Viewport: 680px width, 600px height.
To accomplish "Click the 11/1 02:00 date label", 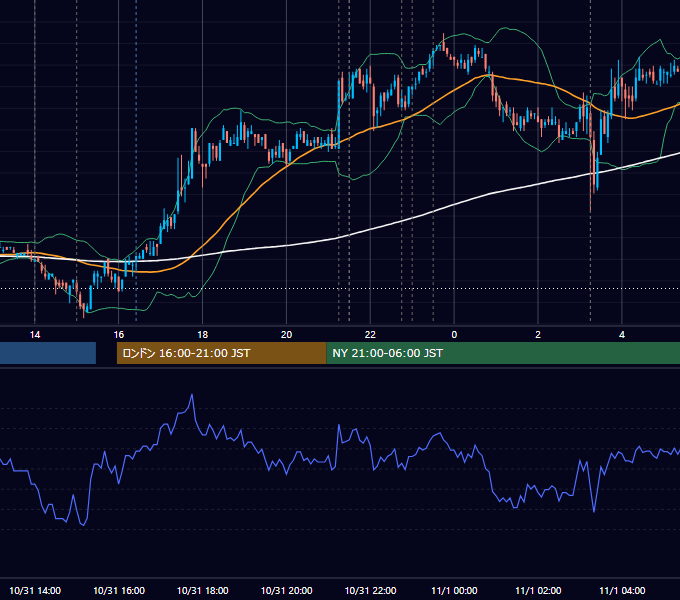I will (x=538, y=590).
